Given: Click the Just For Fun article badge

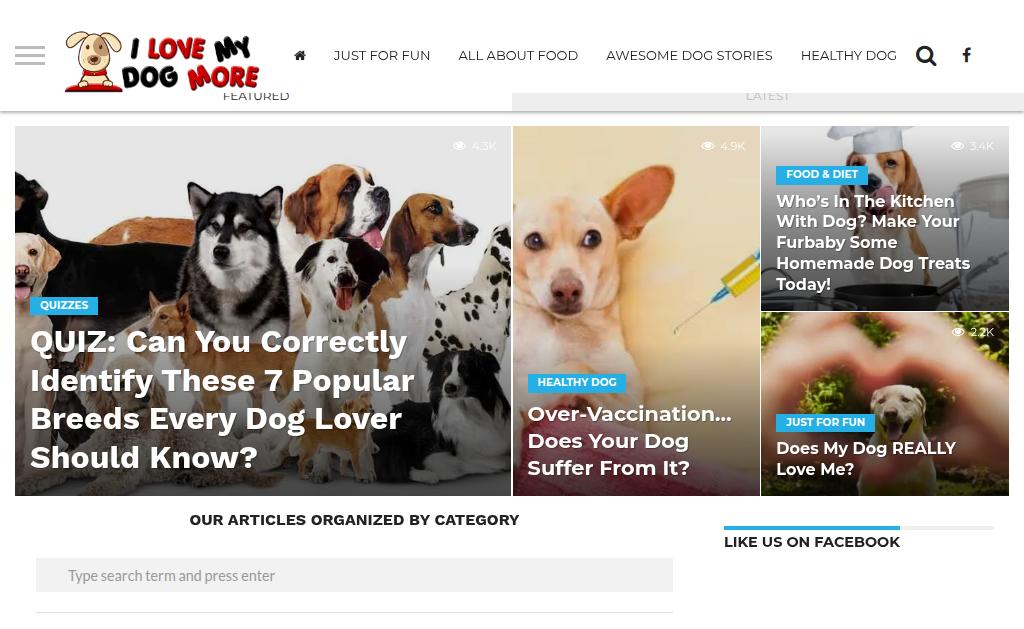Looking at the screenshot, I should click(825, 422).
